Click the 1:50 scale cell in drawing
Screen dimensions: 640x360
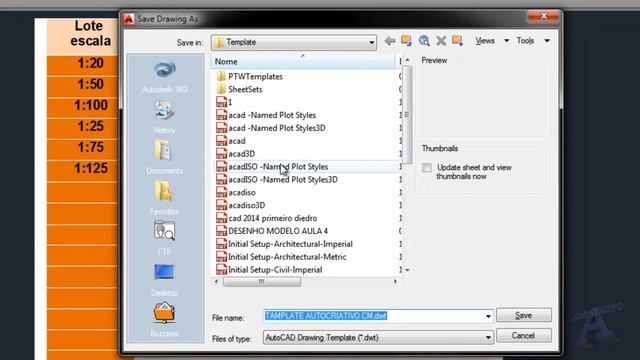pos(90,84)
